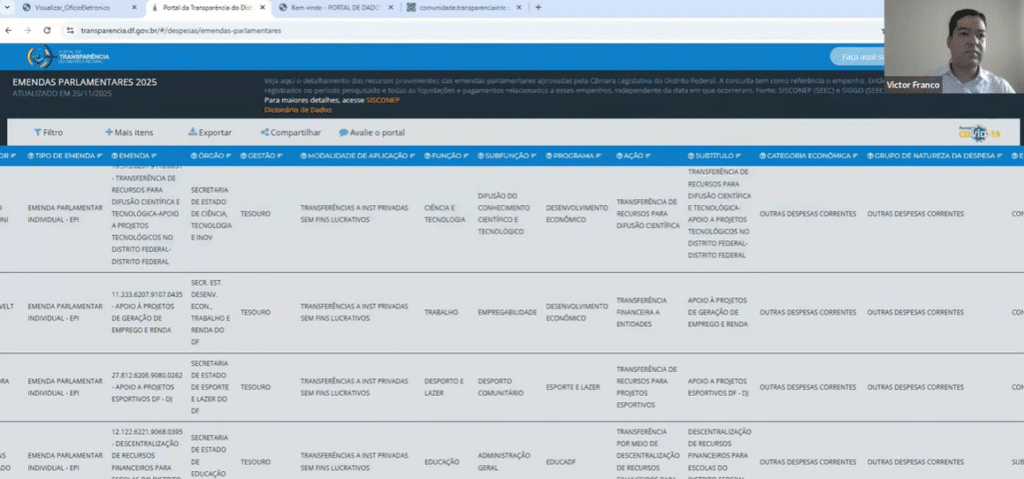The height and width of the screenshot is (479, 1024).
Task: Open the PROGRAMA column filter arrow
Action: [598, 156]
